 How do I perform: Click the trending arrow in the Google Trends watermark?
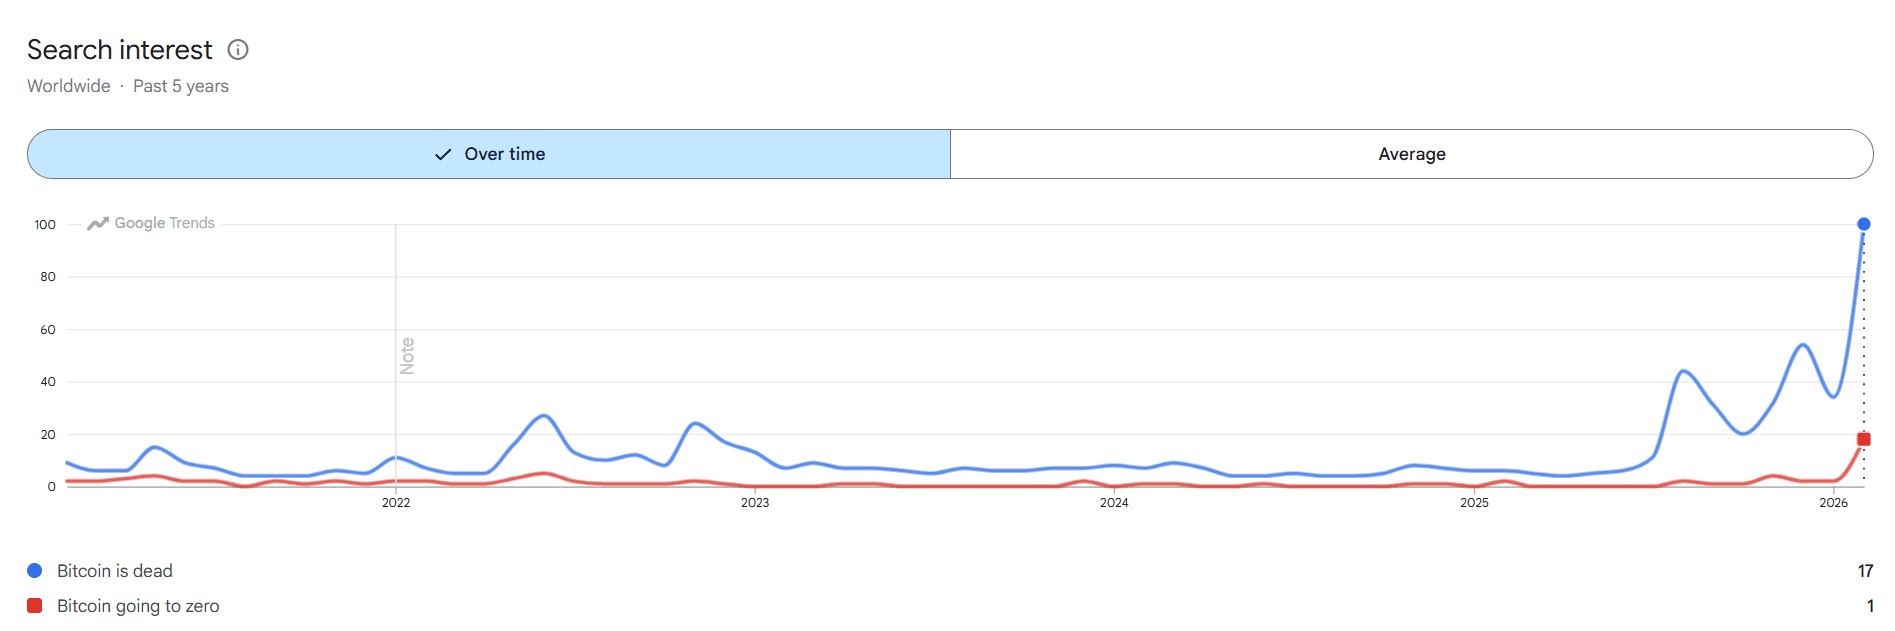(x=96, y=223)
